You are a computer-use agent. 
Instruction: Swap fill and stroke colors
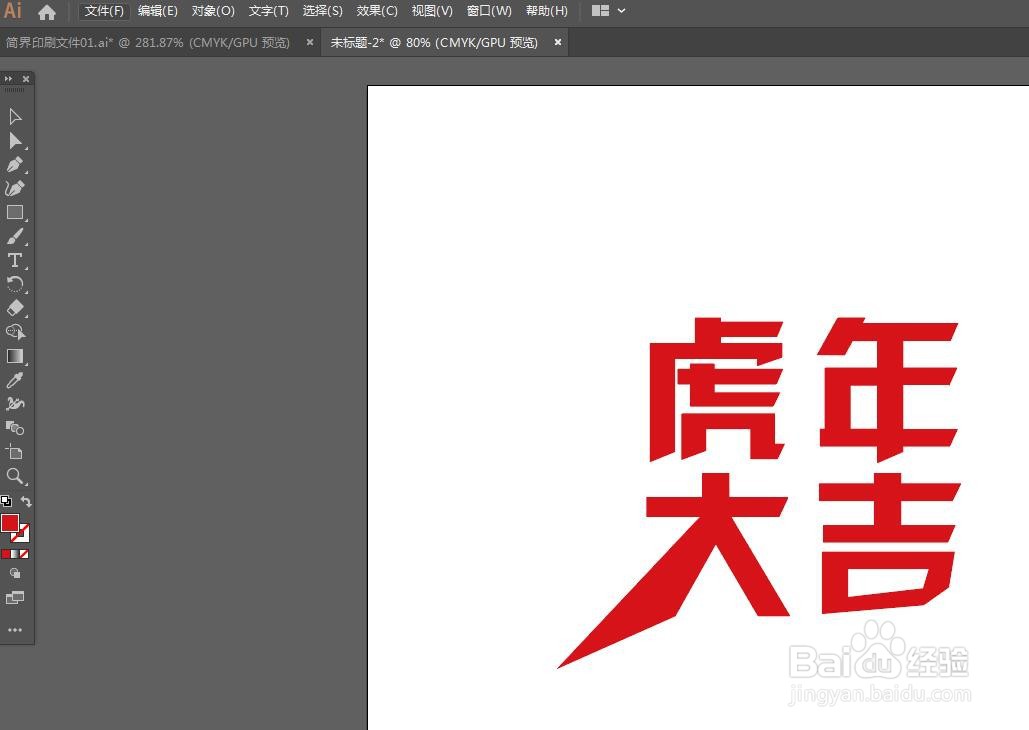pyautogui.click(x=26, y=502)
